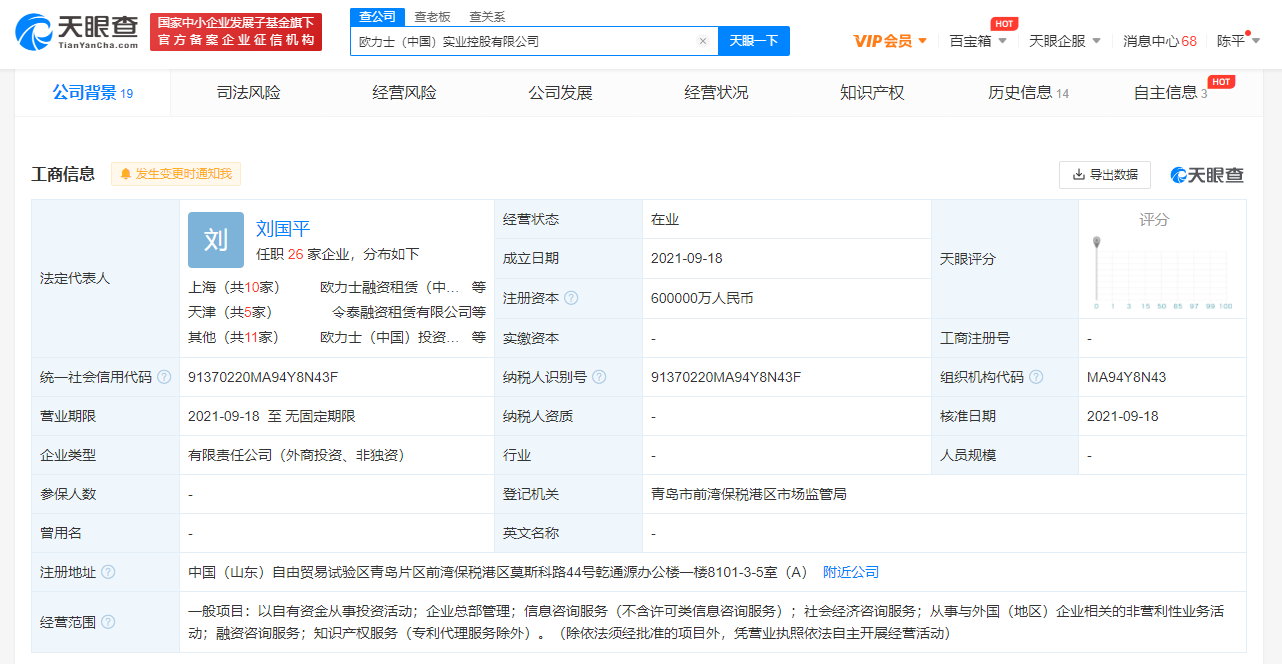
Task: Open the 附近公司 nearby companies link
Action: tap(850, 572)
